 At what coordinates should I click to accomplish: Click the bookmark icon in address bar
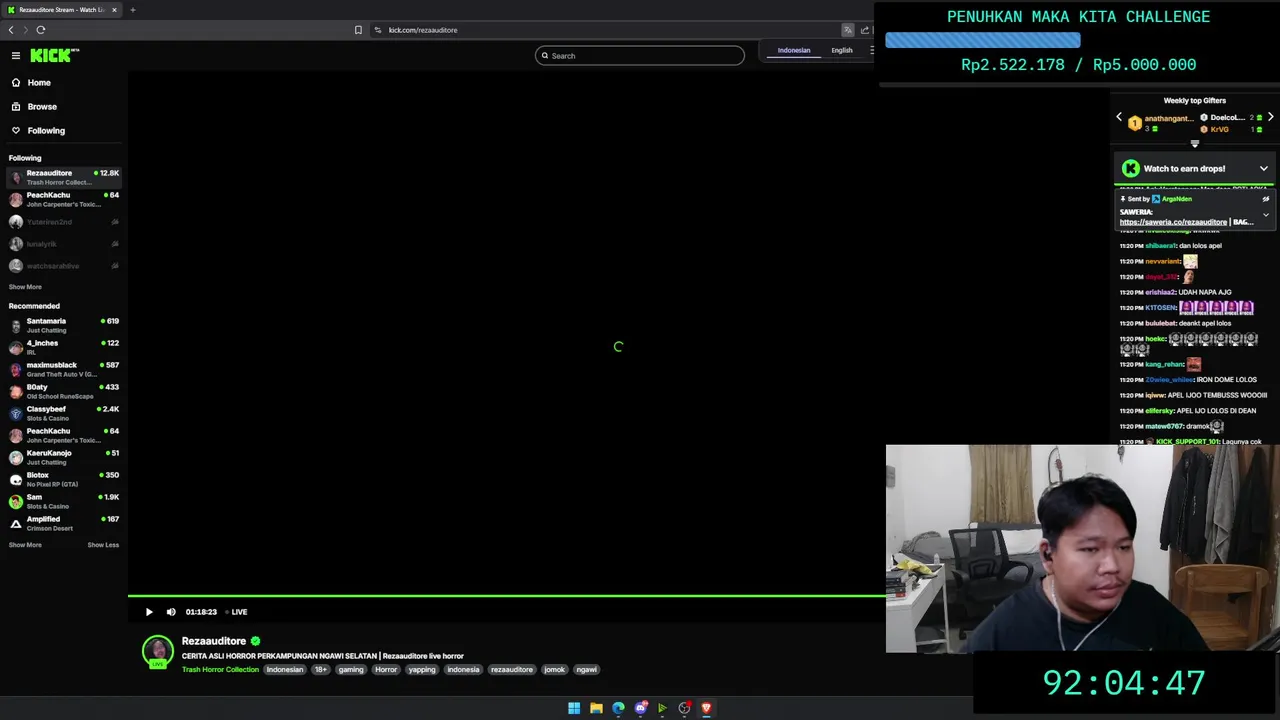tap(358, 30)
